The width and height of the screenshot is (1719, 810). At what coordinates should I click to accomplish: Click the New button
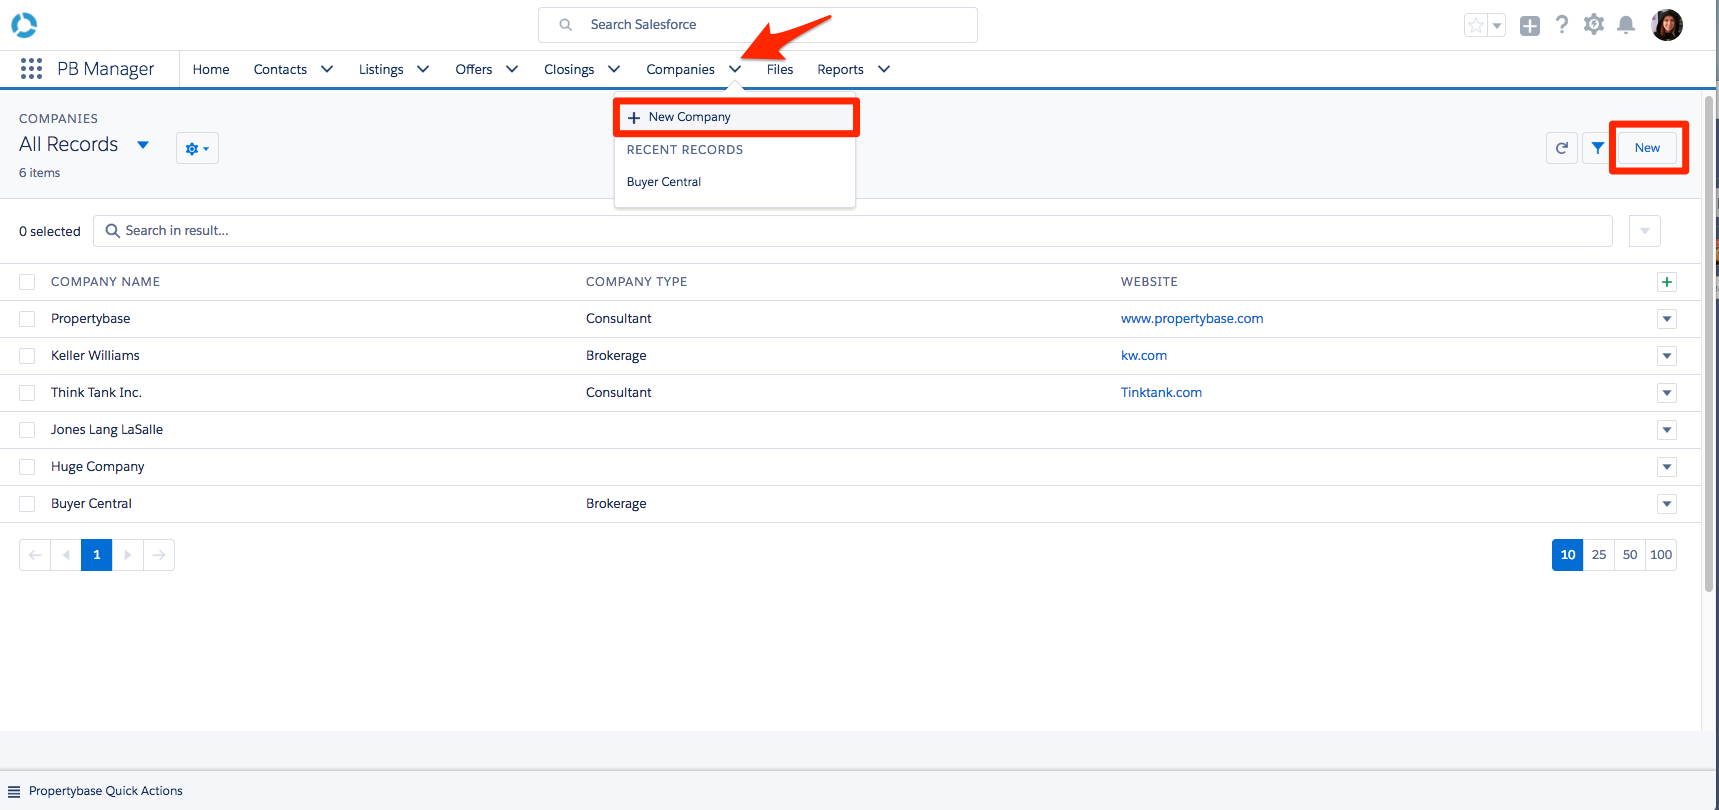point(1647,148)
